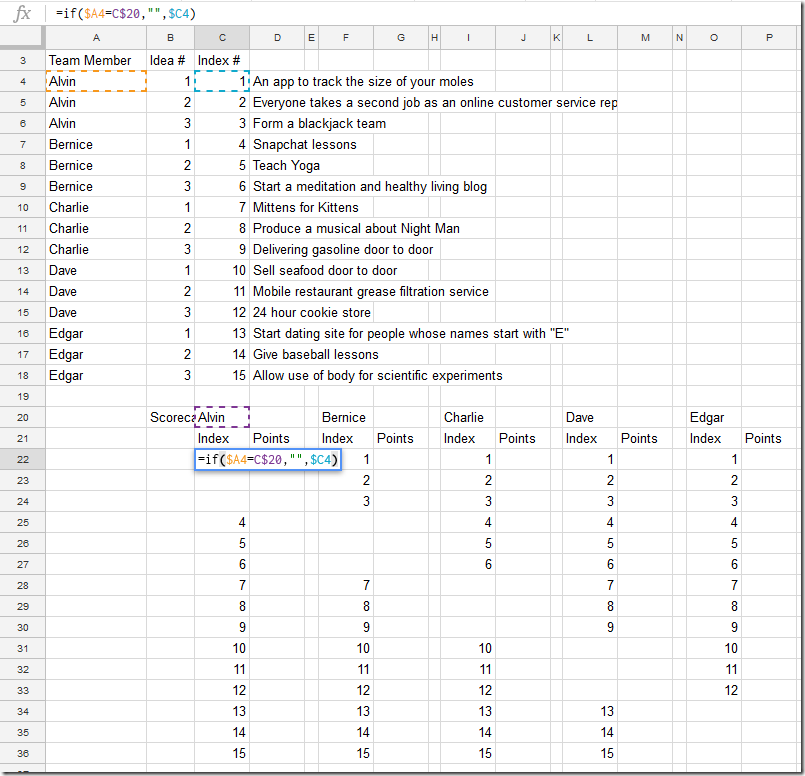The width and height of the screenshot is (805, 776).
Task: Select cell L34 with value 13
Action: coord(590,711)
